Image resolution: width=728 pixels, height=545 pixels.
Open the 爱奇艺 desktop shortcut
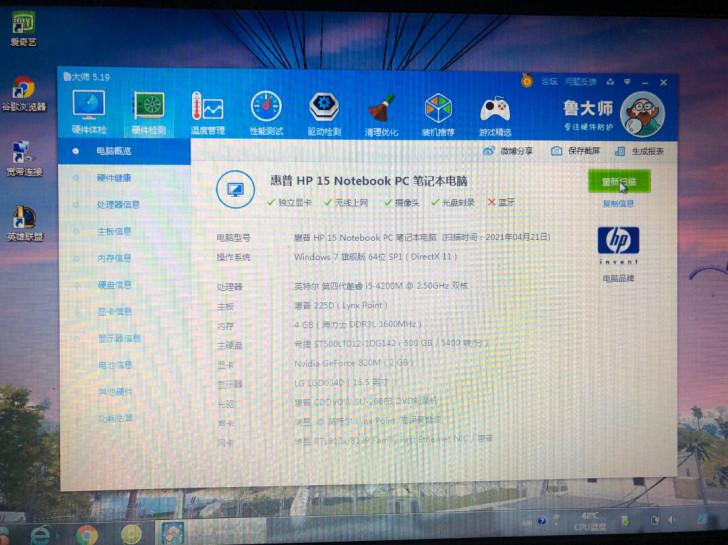pyautogui.click(x=23, y=29)
